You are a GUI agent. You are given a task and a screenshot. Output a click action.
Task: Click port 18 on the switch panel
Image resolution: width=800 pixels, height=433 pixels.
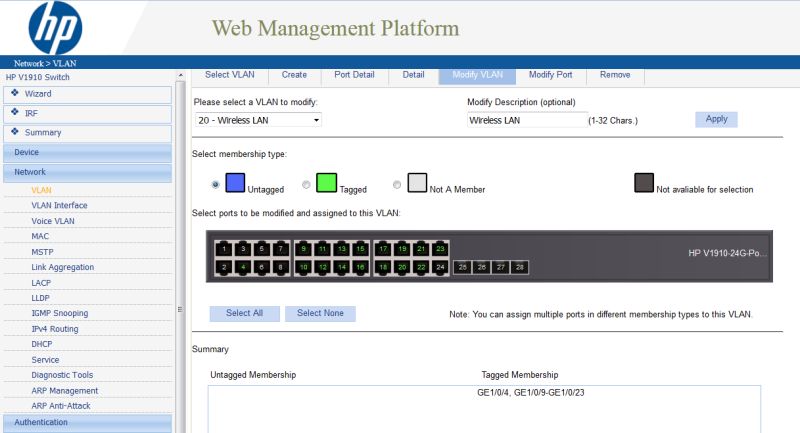383,267
